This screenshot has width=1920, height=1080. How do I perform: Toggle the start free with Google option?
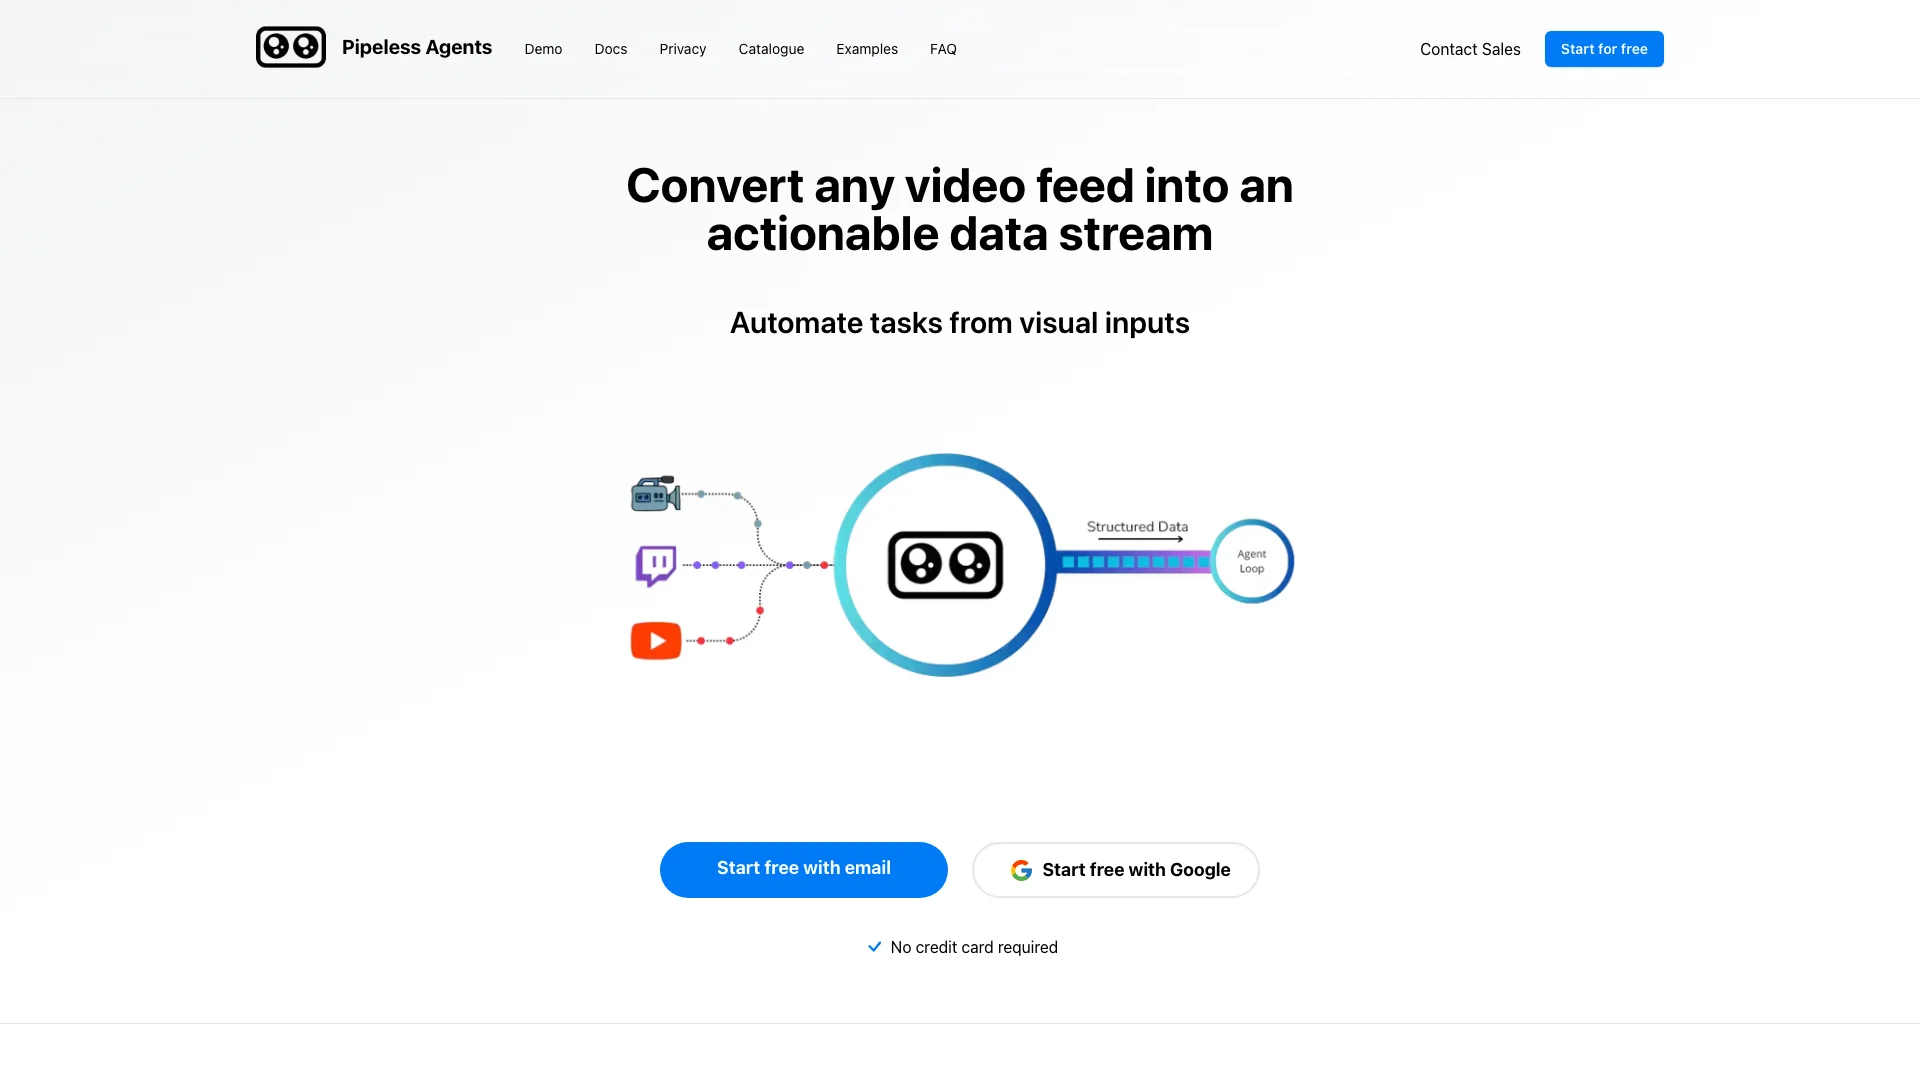(x=1116, y=869)
